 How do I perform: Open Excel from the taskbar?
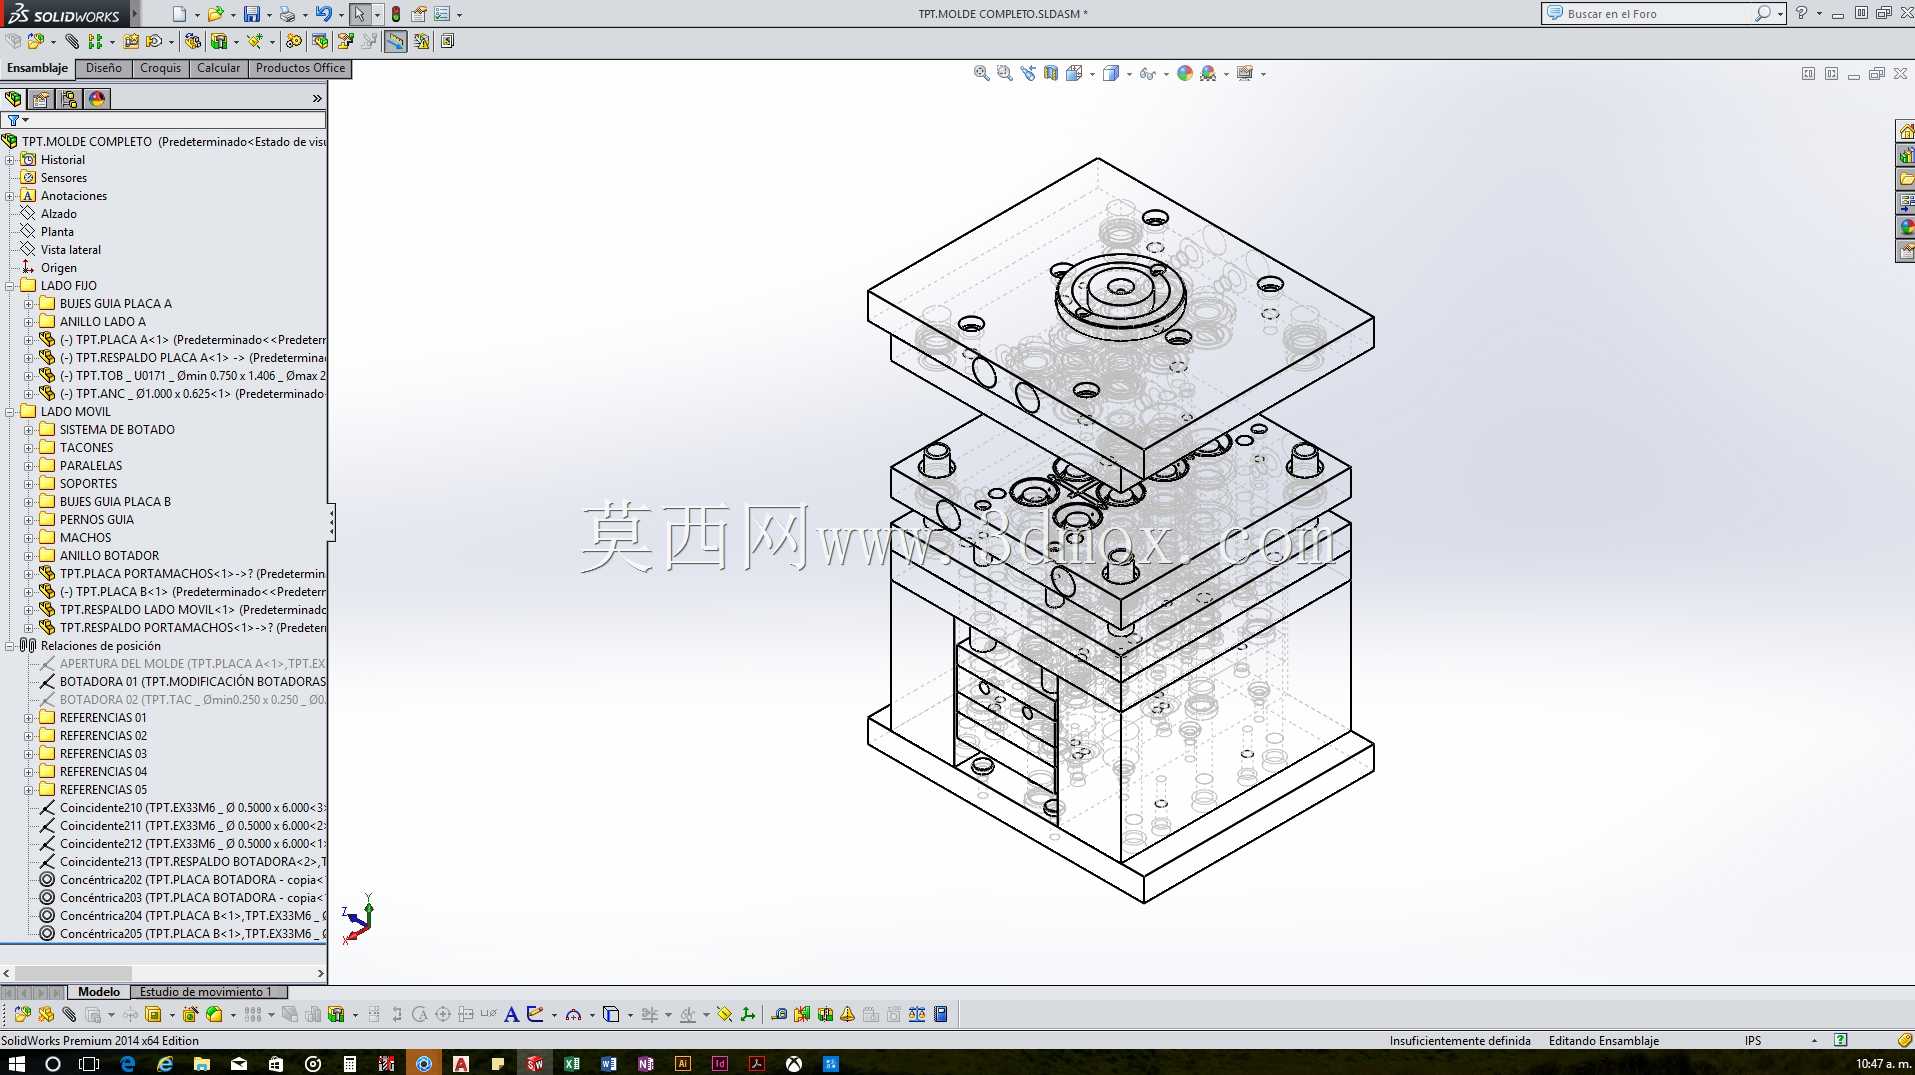click(x=572, y=1063)
